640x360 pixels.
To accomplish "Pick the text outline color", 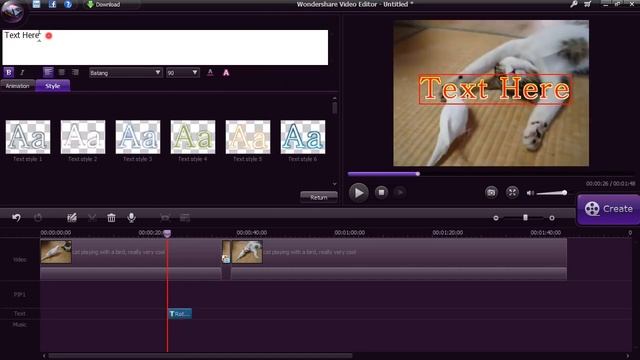I will pos(226,73).
